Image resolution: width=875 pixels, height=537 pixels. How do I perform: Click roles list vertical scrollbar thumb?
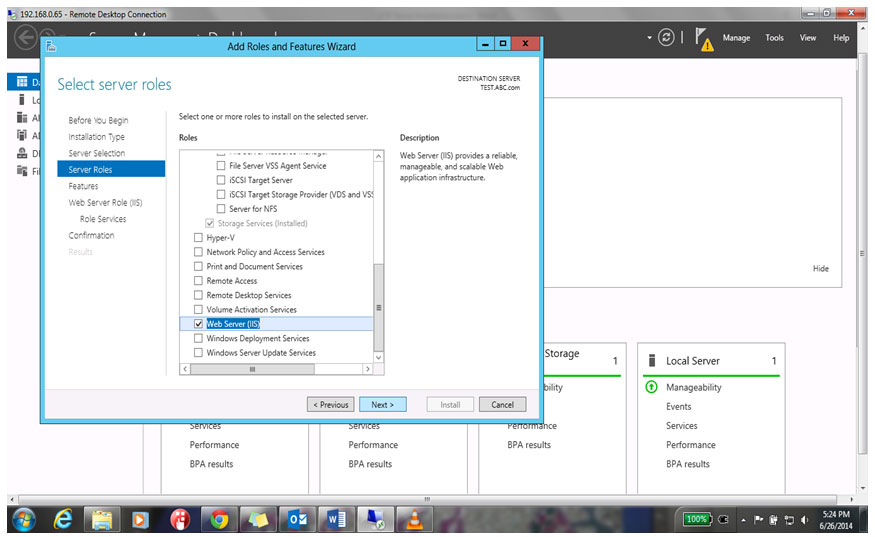click(x=378, y=308)
